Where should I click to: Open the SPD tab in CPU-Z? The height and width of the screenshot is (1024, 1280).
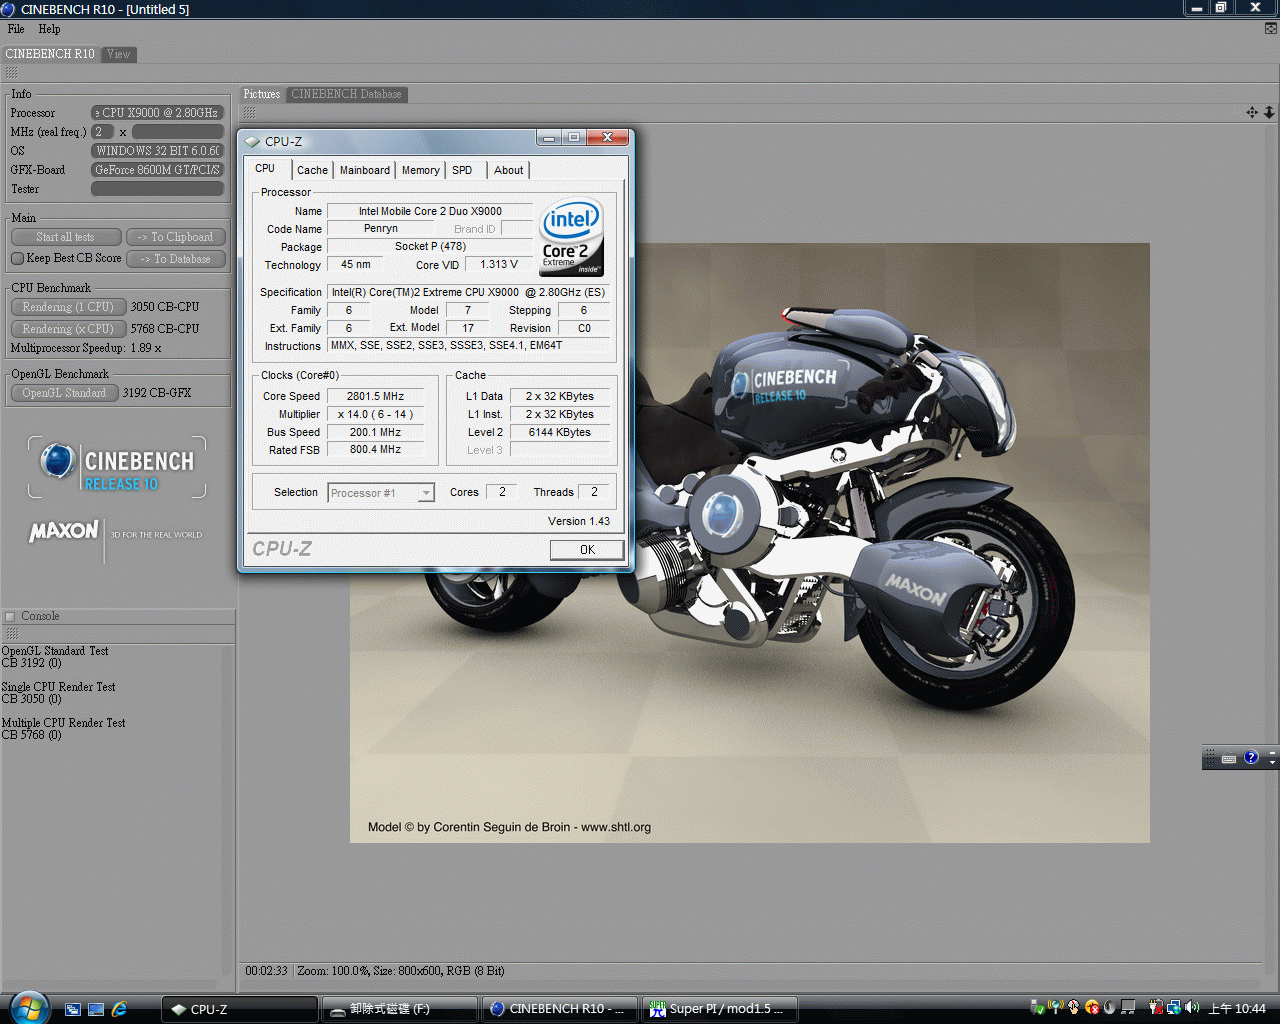coord(462,170)
